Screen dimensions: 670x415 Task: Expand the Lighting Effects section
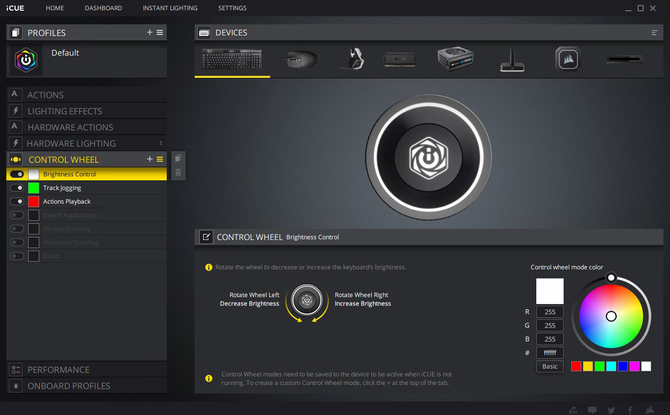click(86, 111)
